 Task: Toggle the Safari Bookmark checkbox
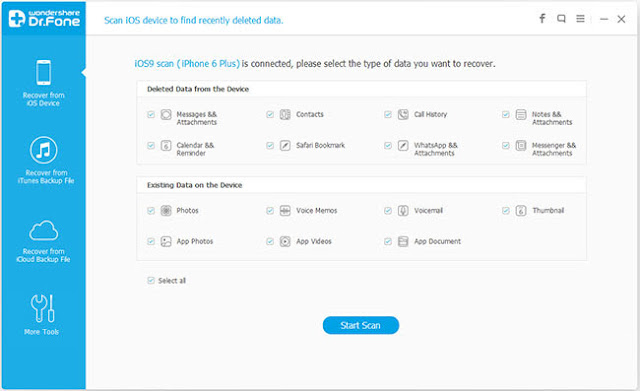click(270, 145)
